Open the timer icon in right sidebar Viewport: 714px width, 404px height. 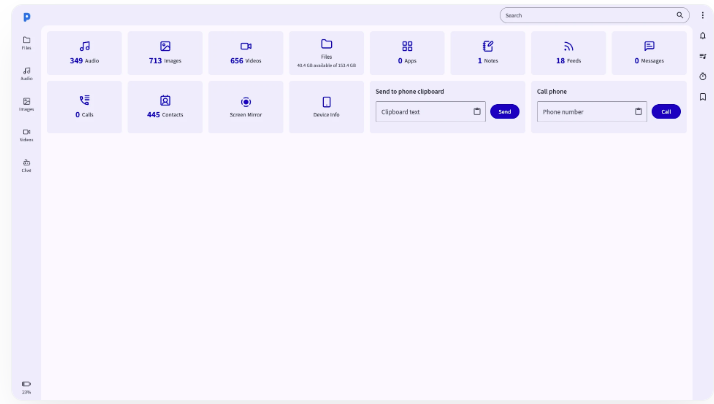703,76
